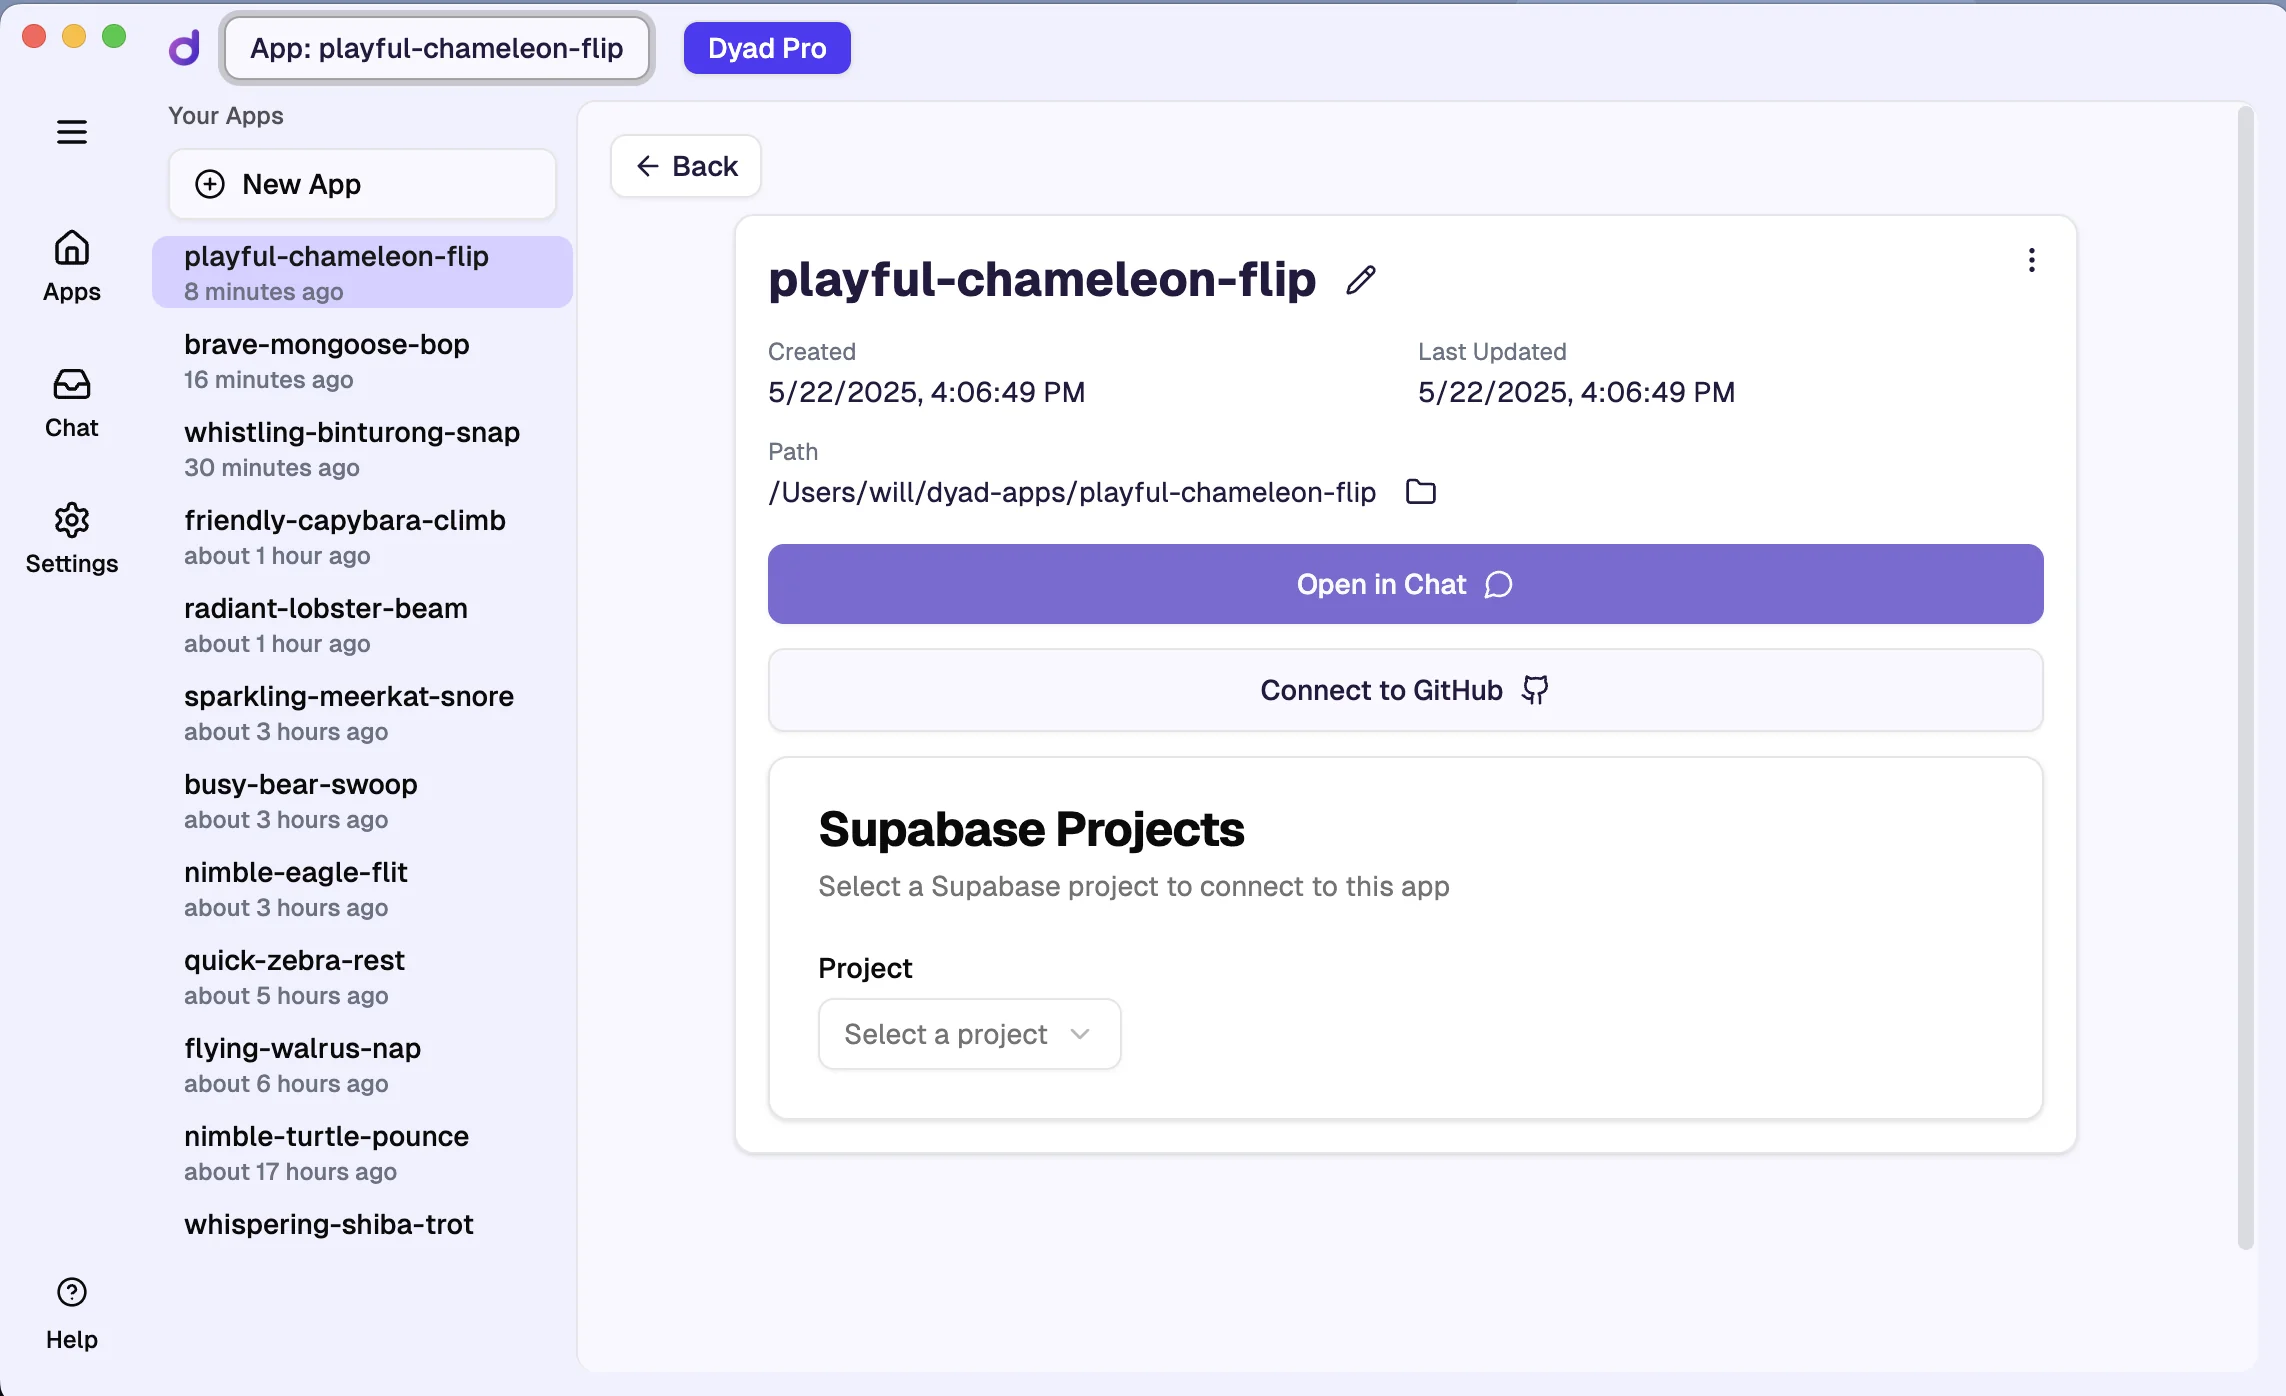The width and height of the screenshot is (2286, 1396).
Task: Open the app folder via folder icon
Action: 1420,492
